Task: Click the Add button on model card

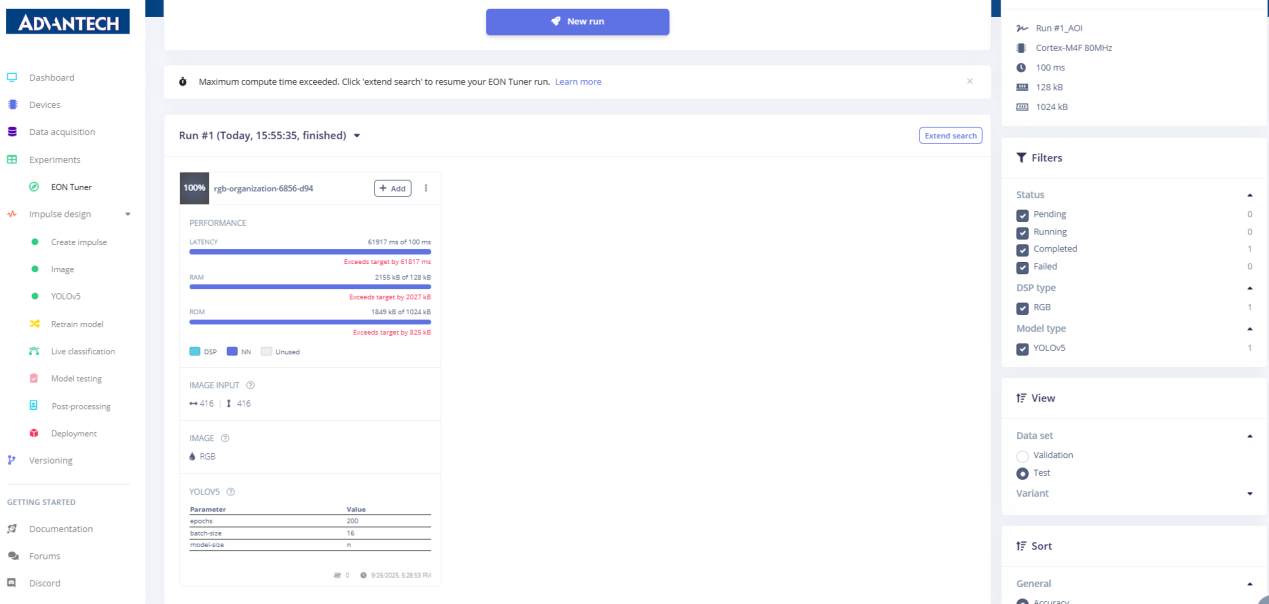Action: 393,188
